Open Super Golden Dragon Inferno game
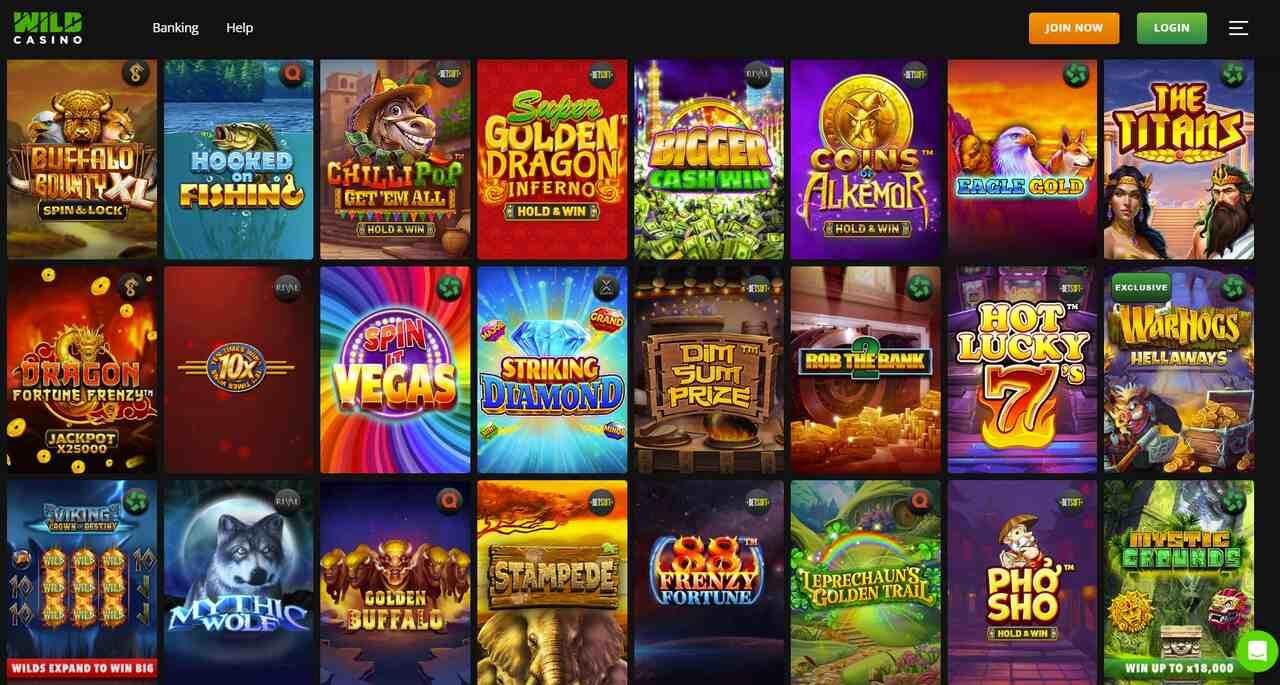Viewport: 1280px width, 685px height. click(x=552, y=160)
